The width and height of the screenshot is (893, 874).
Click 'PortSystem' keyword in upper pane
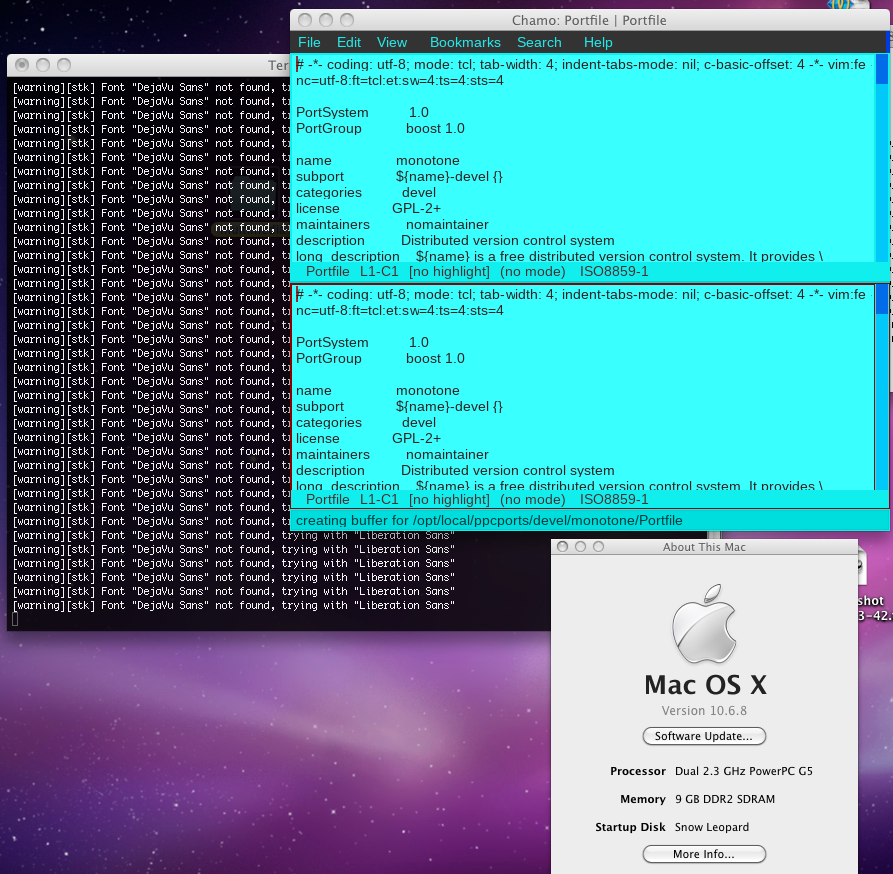point(332,112)
